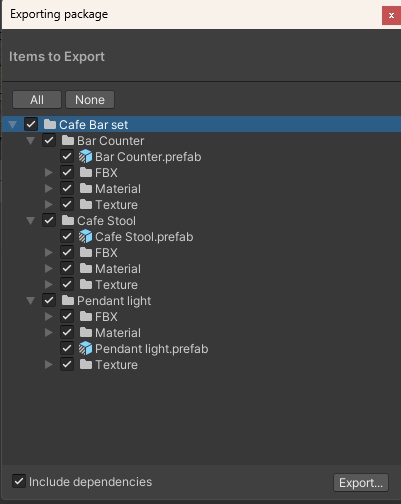Click the Pendant light.prefab cube icon
The image size is (401, 504).
click(x=85, y=348)
